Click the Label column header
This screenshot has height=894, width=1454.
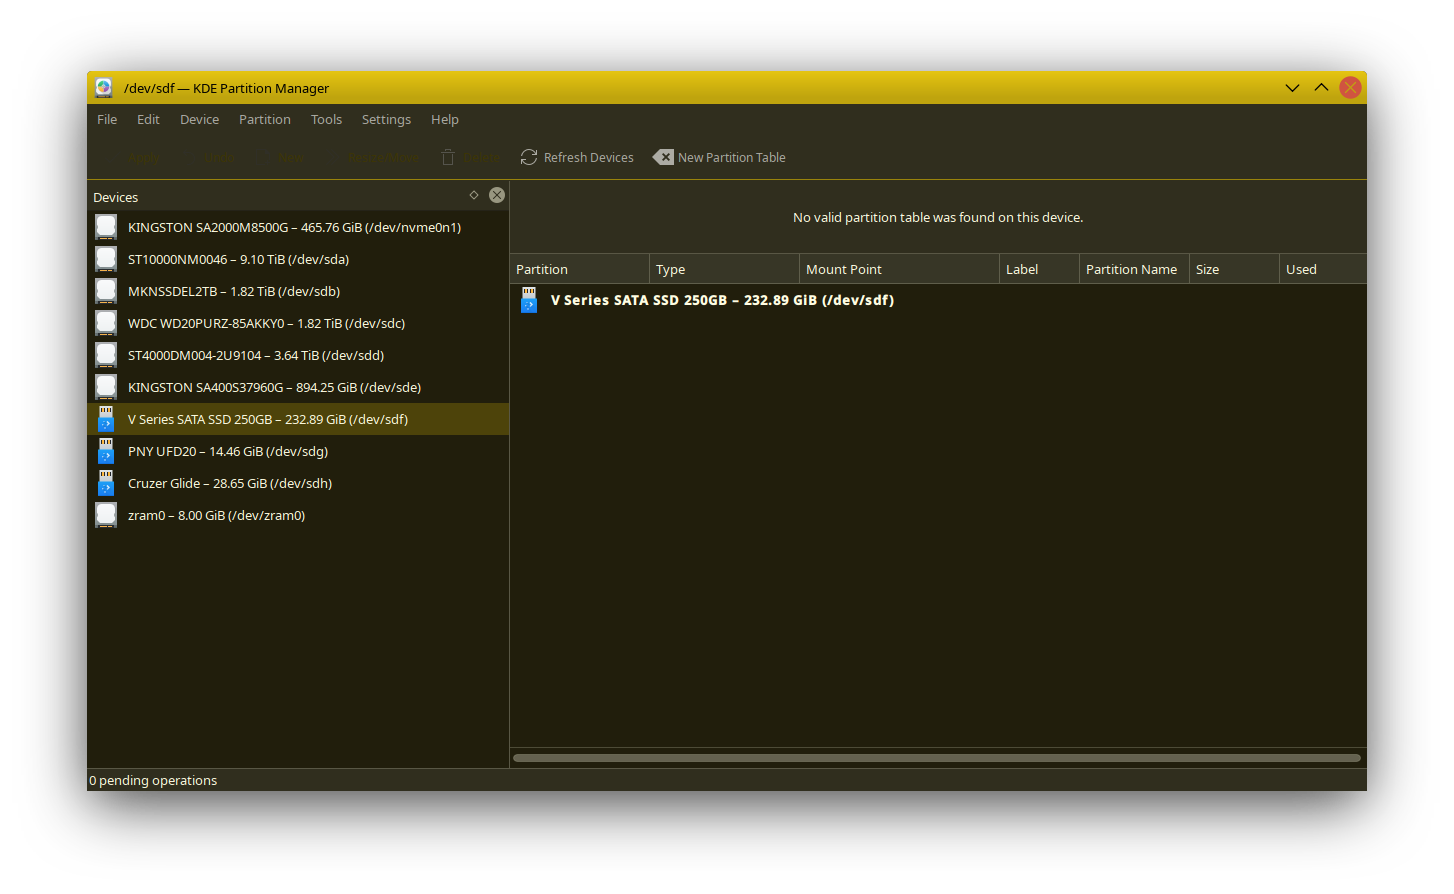[1040, 269]
